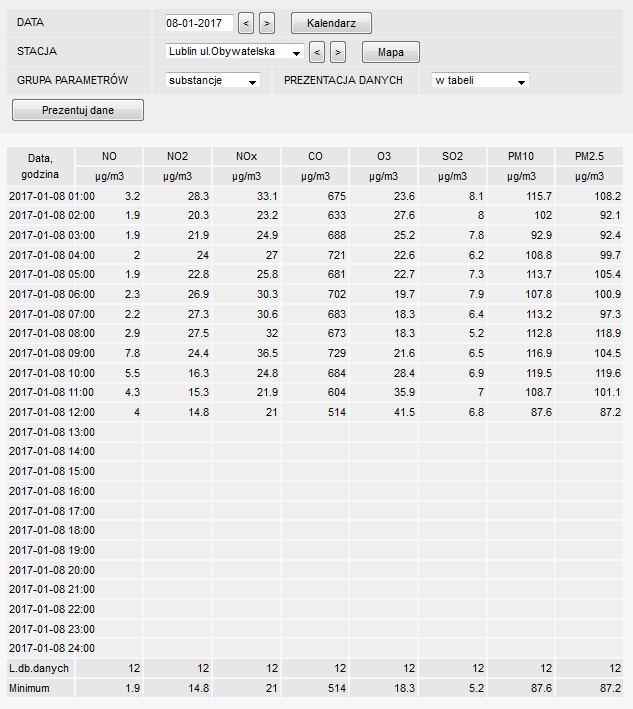The width and height of the screenshot is (633, 709).
Task: Click Prezentuj dane button
Action: 78,110
